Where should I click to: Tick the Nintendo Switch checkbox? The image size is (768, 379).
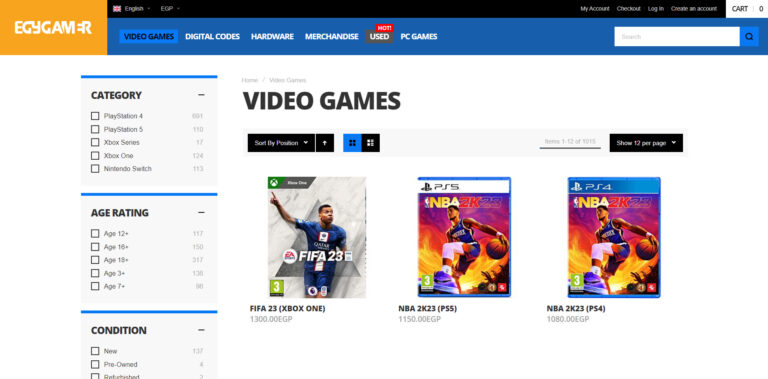point(95,168)
